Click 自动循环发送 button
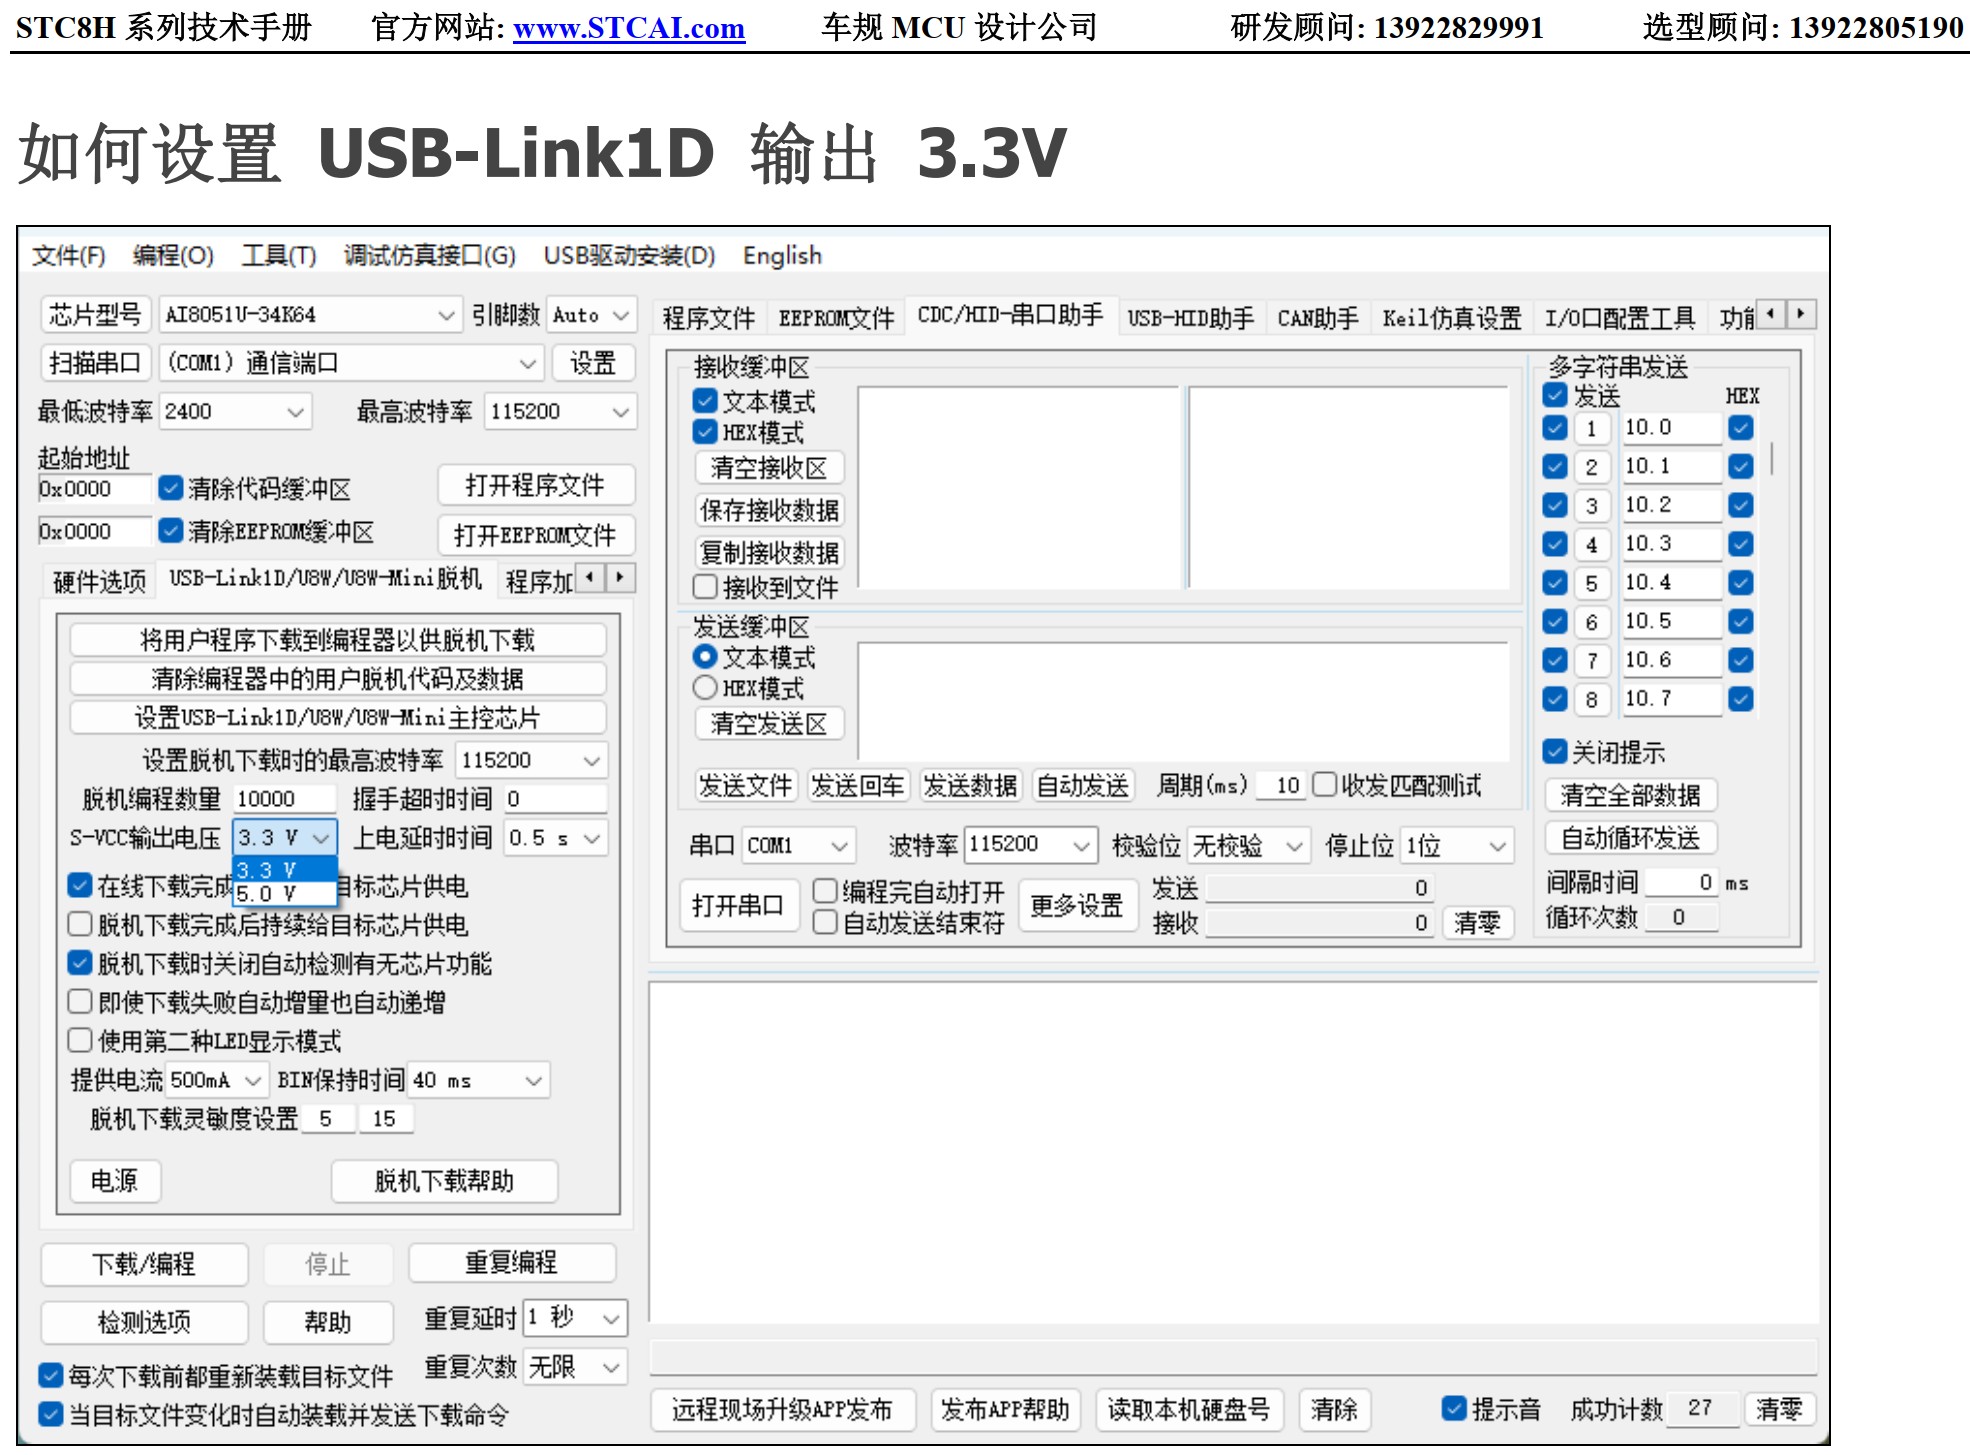This screenshot has height=1455, width=1970. click(x=1630, y=838)
